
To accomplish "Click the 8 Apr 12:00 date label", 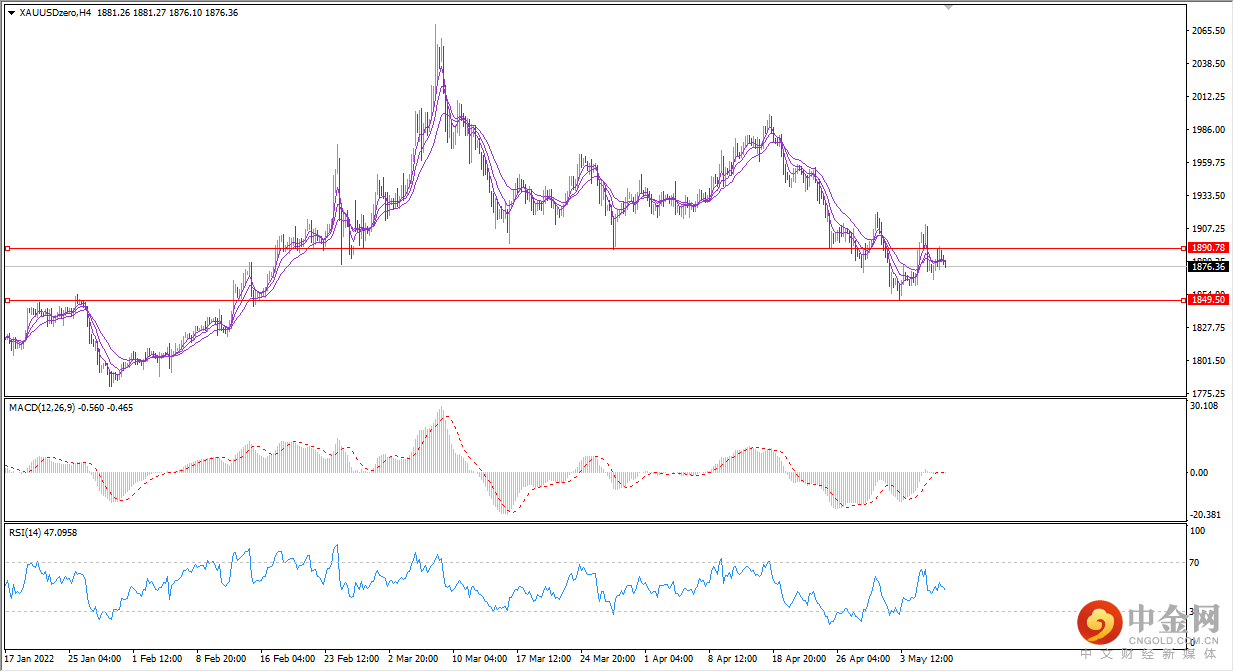I will [x=734, y=659].
